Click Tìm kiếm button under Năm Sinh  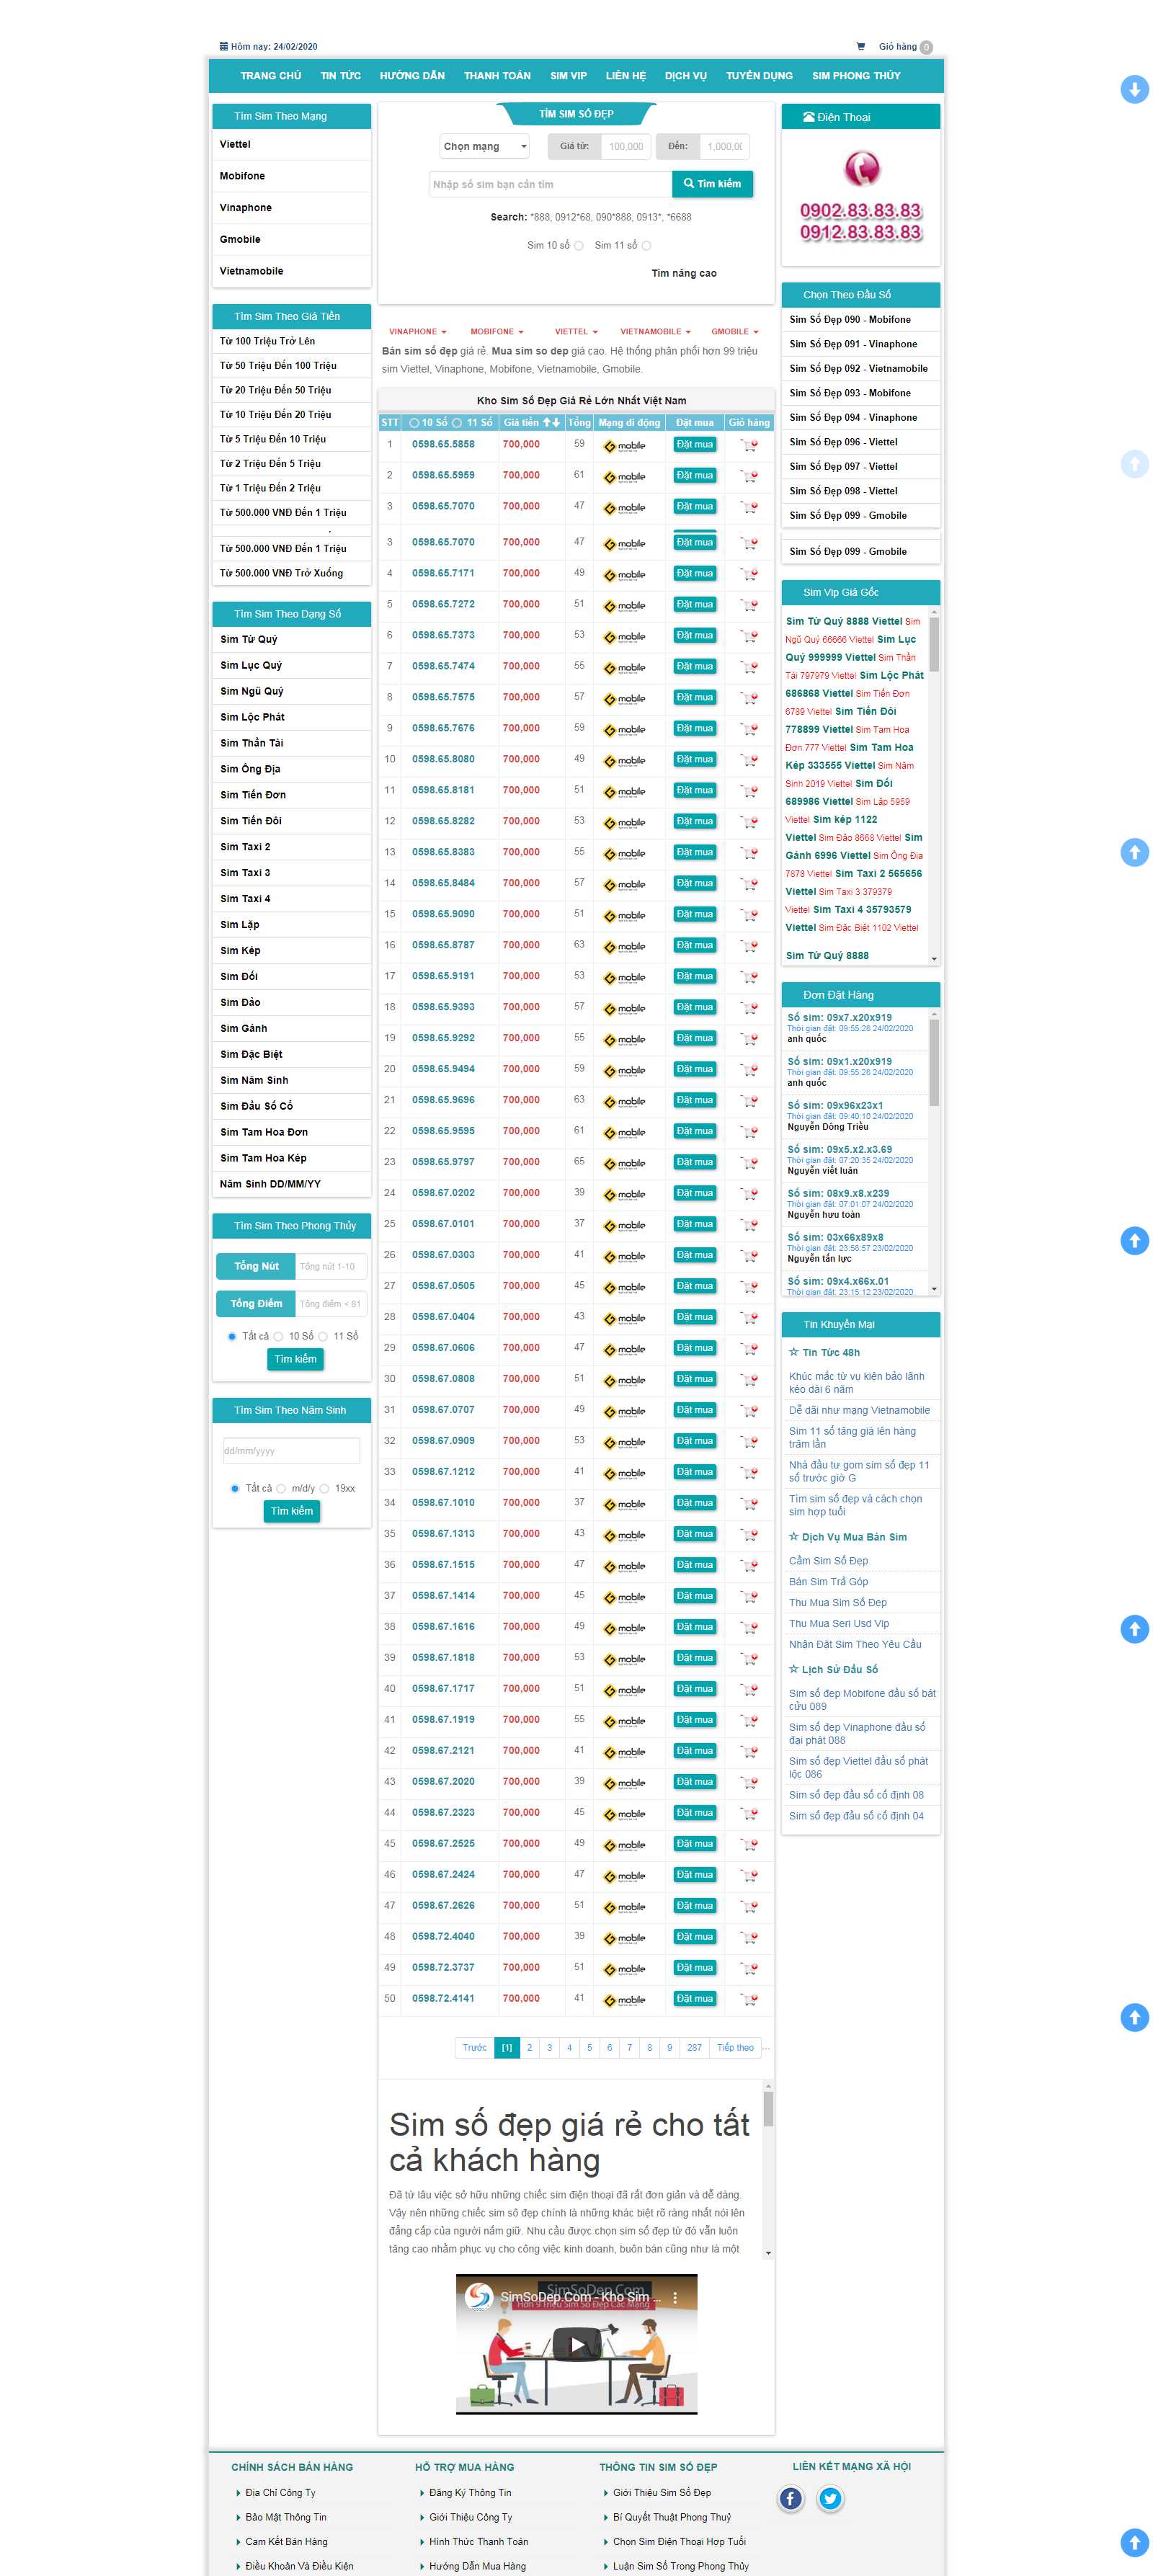click(292, 1512)
